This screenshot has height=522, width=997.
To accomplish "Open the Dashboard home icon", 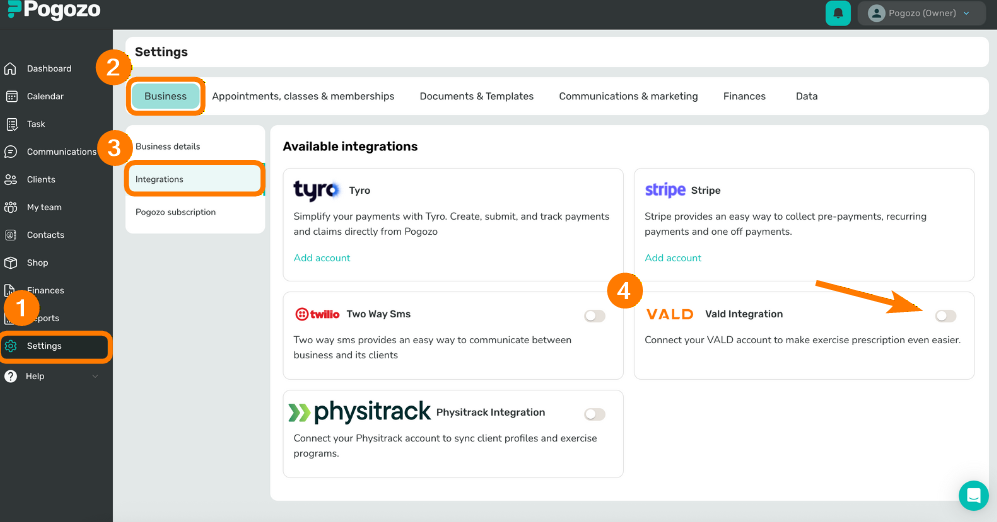I will coord(10,69).
